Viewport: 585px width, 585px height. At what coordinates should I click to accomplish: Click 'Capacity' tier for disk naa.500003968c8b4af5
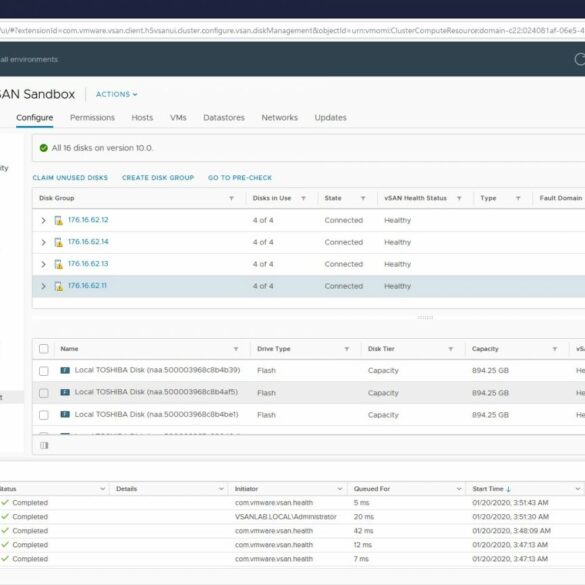click(383, 393)
